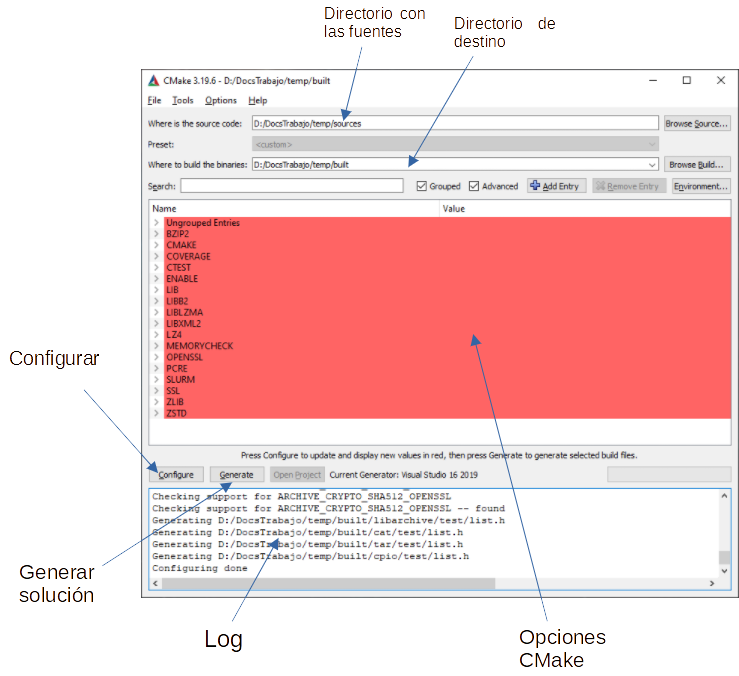Click the 'Configuring done' log line

[x=200, y=568]
